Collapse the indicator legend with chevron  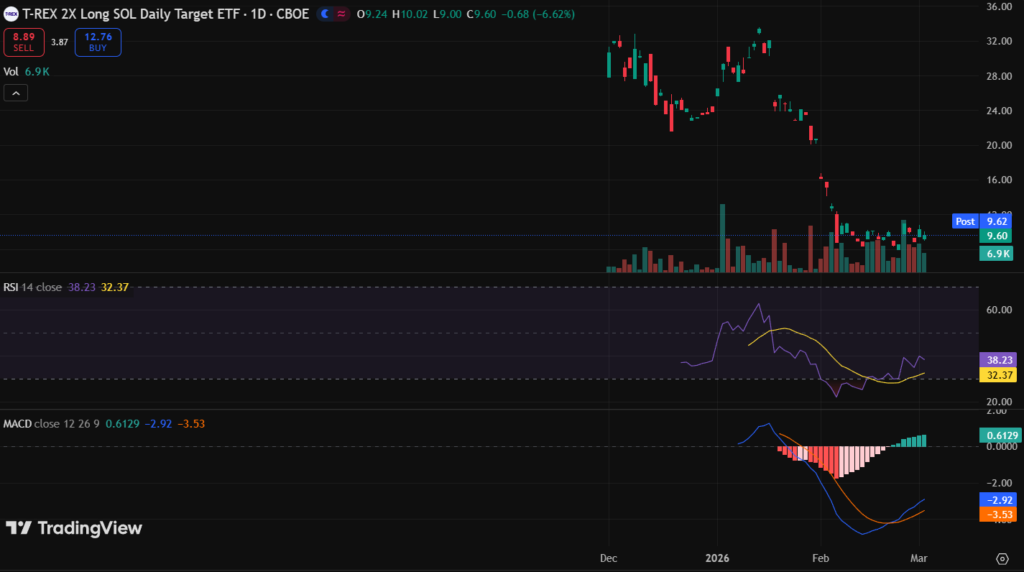[x=16, y=93]
